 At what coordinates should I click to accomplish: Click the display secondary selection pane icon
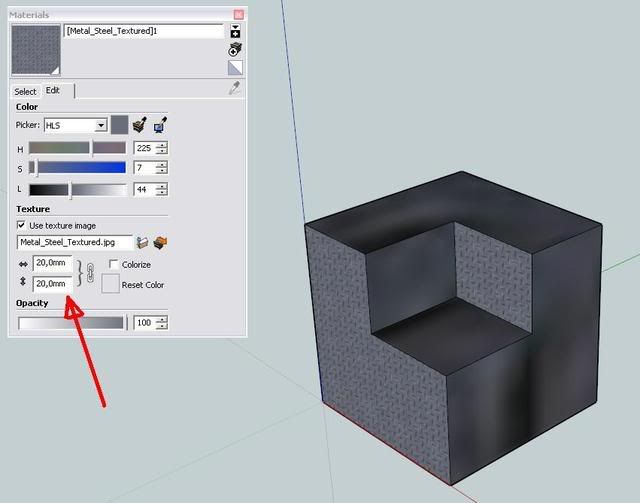point(235,31)
